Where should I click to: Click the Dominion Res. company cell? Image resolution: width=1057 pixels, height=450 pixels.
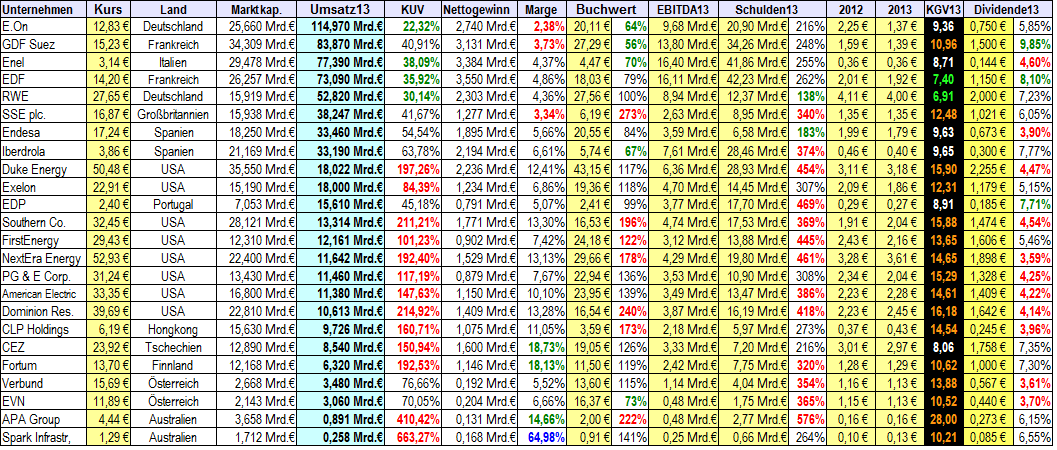point(44,309)
